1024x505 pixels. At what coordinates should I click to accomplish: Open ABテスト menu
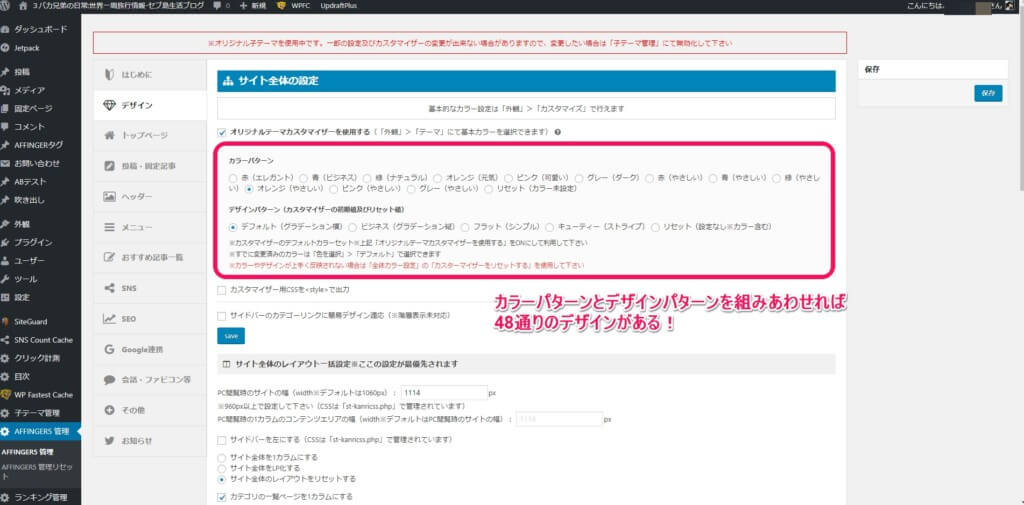40,182
